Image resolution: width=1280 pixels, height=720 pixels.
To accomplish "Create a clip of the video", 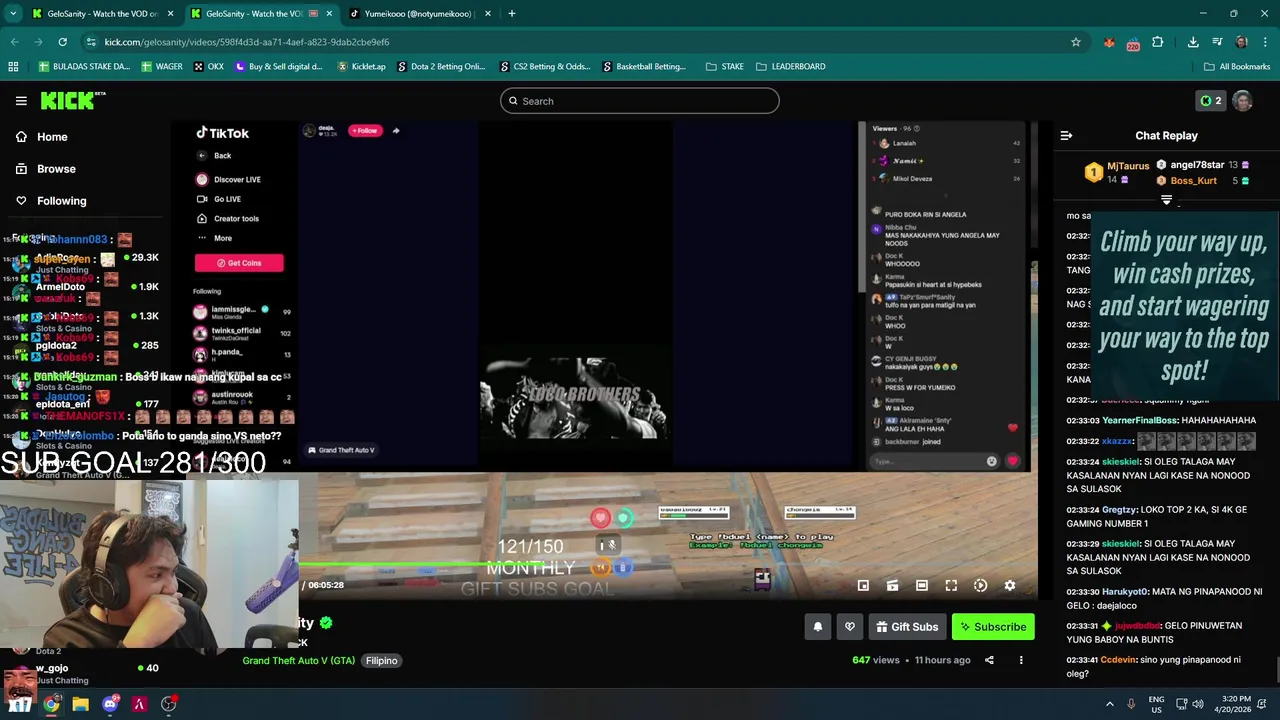I will pyautogui.click(x=892, y=586).
